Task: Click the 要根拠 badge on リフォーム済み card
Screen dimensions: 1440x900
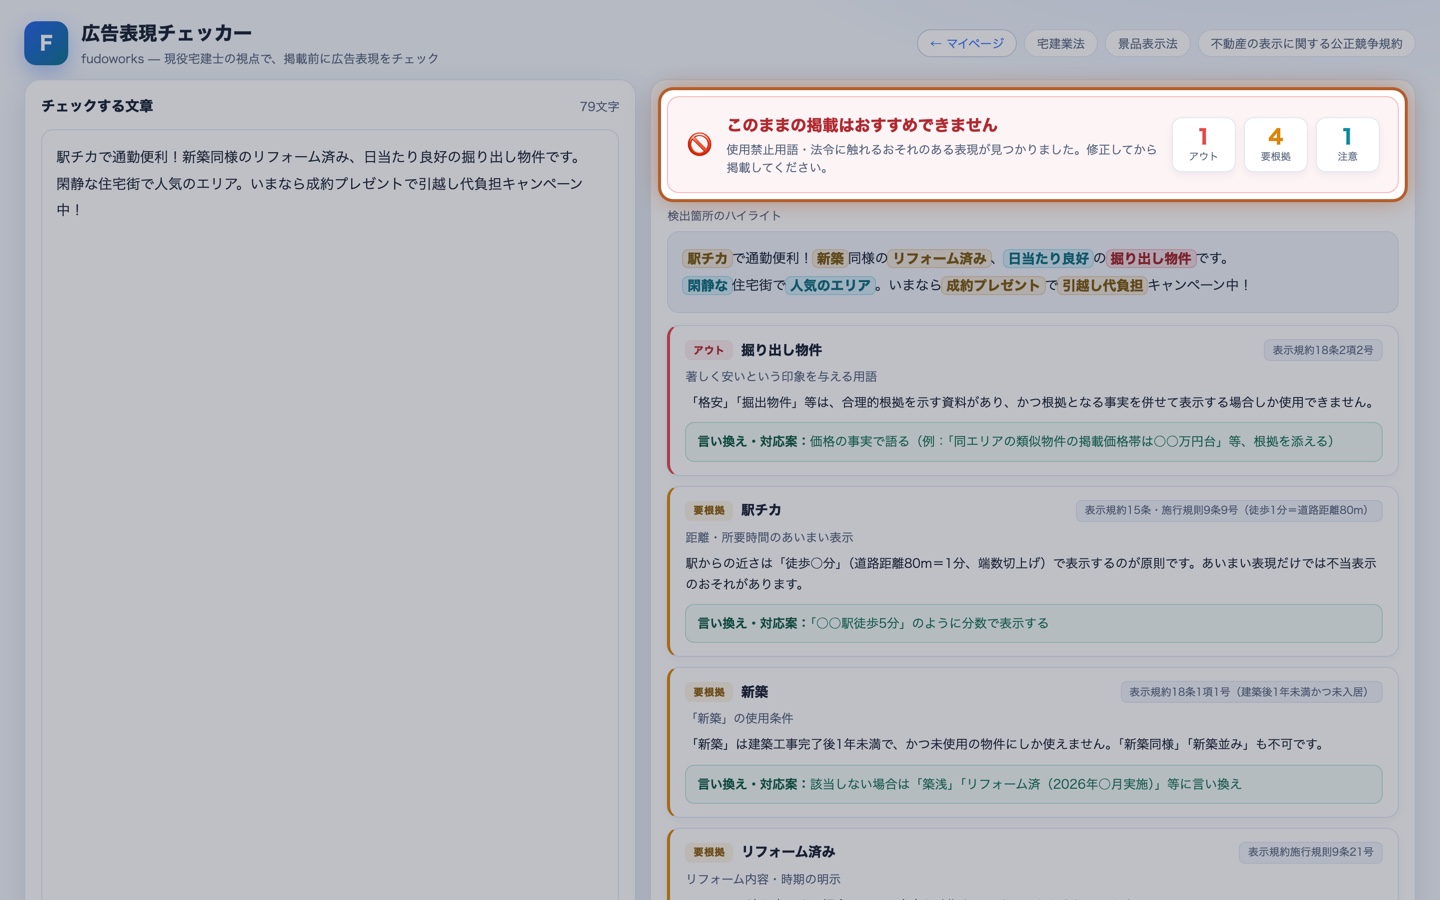Action: click(709, 852)
